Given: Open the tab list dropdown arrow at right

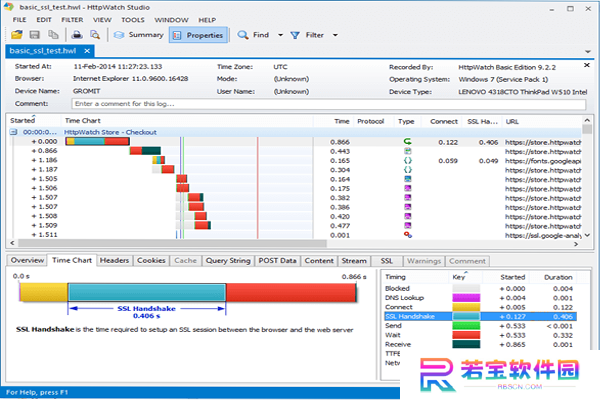Looking at the screenshot, I should 588,52.
